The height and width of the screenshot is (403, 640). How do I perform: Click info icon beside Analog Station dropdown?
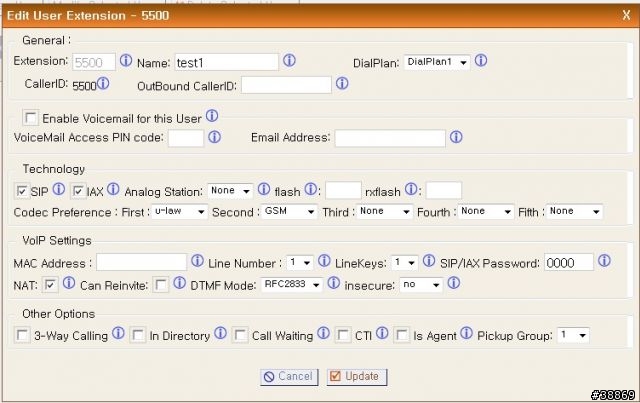point(264,189)
